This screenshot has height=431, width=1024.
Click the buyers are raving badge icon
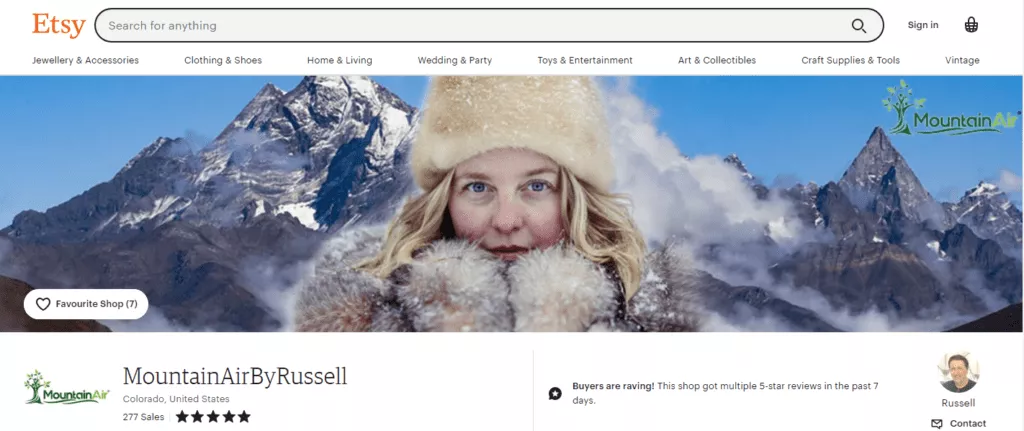pos(555,393)
